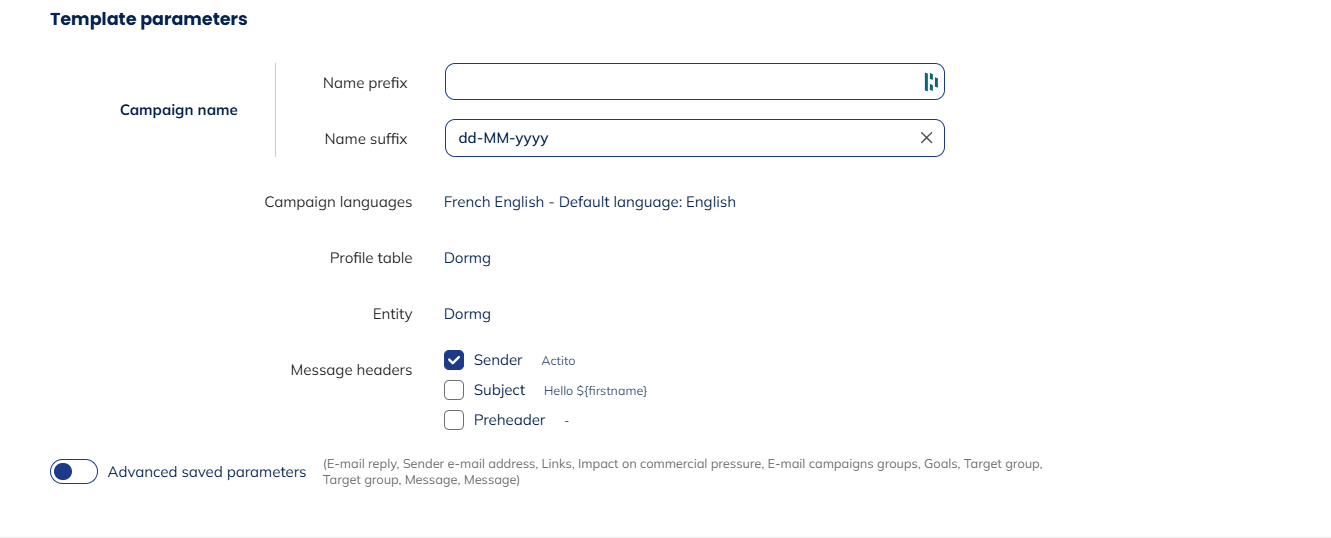Click the Profile table value Dormg

[x=467, y=258]
